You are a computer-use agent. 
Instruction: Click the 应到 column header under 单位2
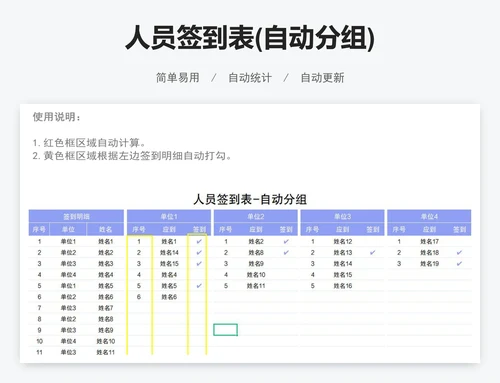tap(256, 229)
